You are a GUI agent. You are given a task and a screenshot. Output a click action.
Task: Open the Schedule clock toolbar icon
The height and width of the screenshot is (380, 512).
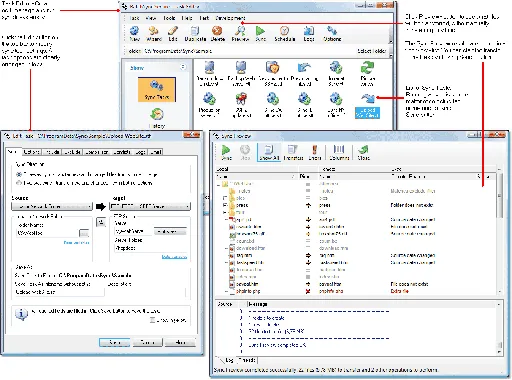pyautogui.click(x=284, y=34)
